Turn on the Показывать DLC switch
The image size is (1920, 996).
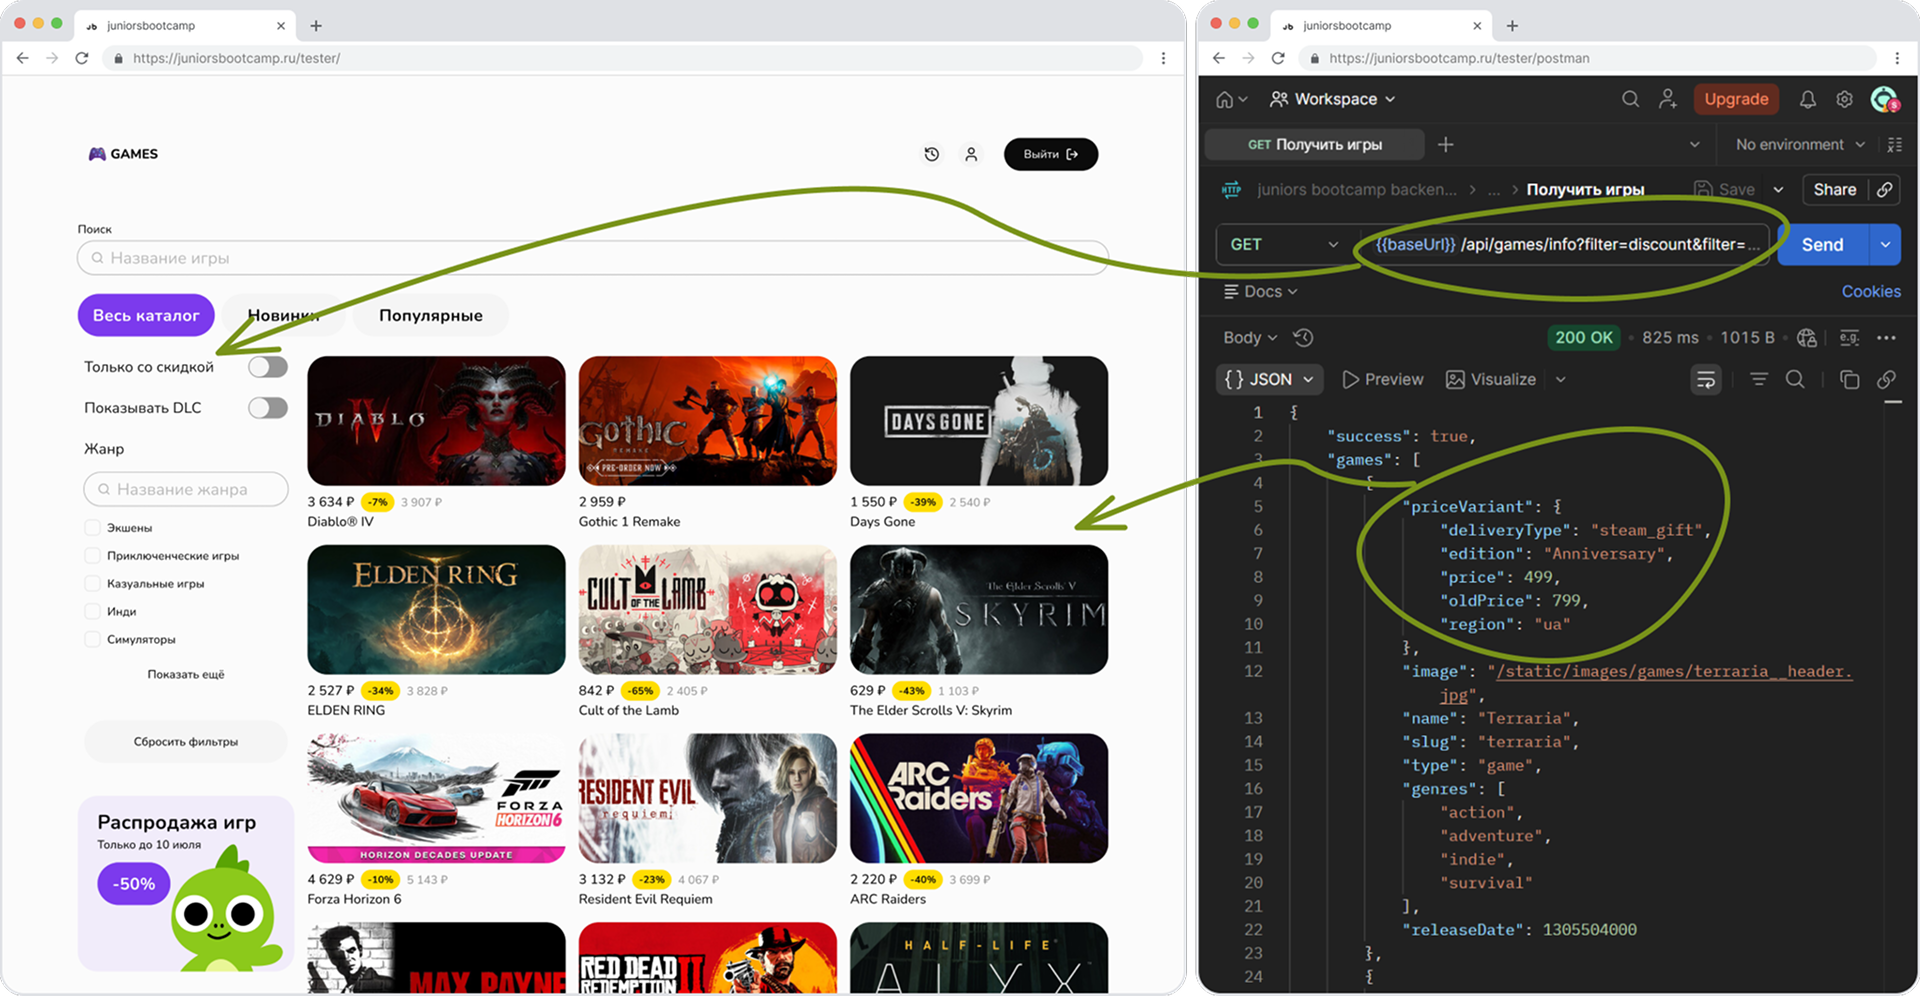[x=268, y=408]
